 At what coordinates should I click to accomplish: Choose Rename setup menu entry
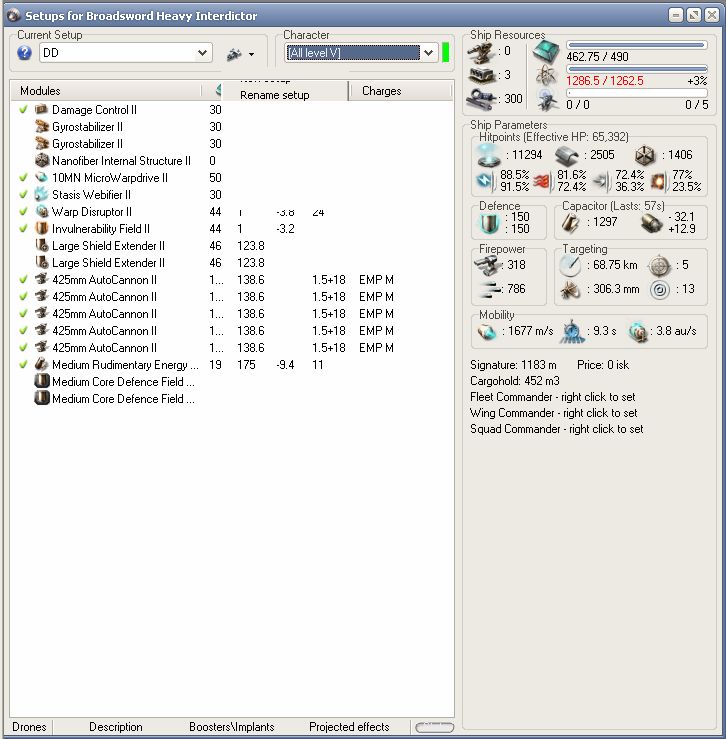pyautogui.click(x=275, y=95)
